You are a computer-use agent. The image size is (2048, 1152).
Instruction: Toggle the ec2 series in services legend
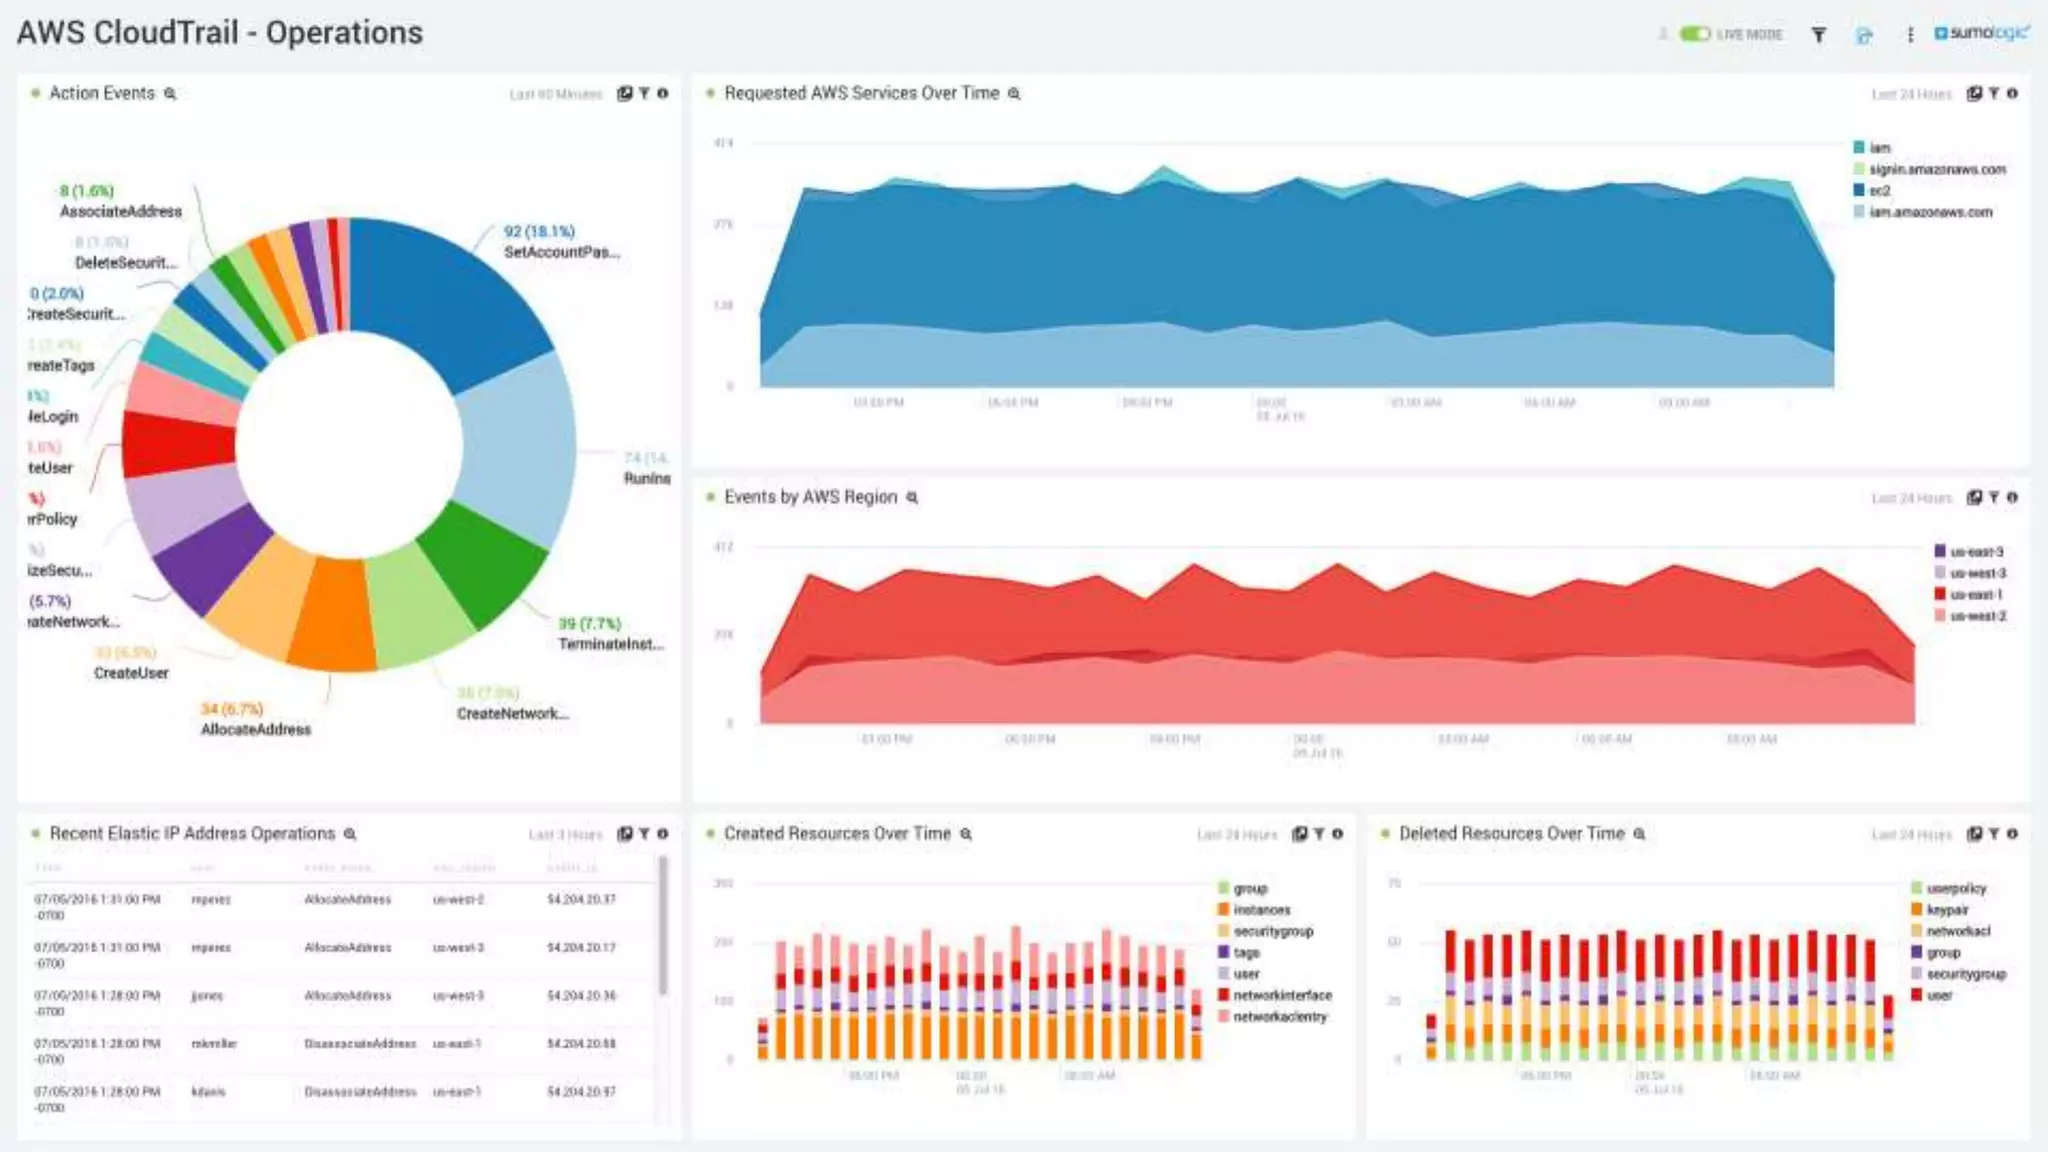[x=1879, y=190]
